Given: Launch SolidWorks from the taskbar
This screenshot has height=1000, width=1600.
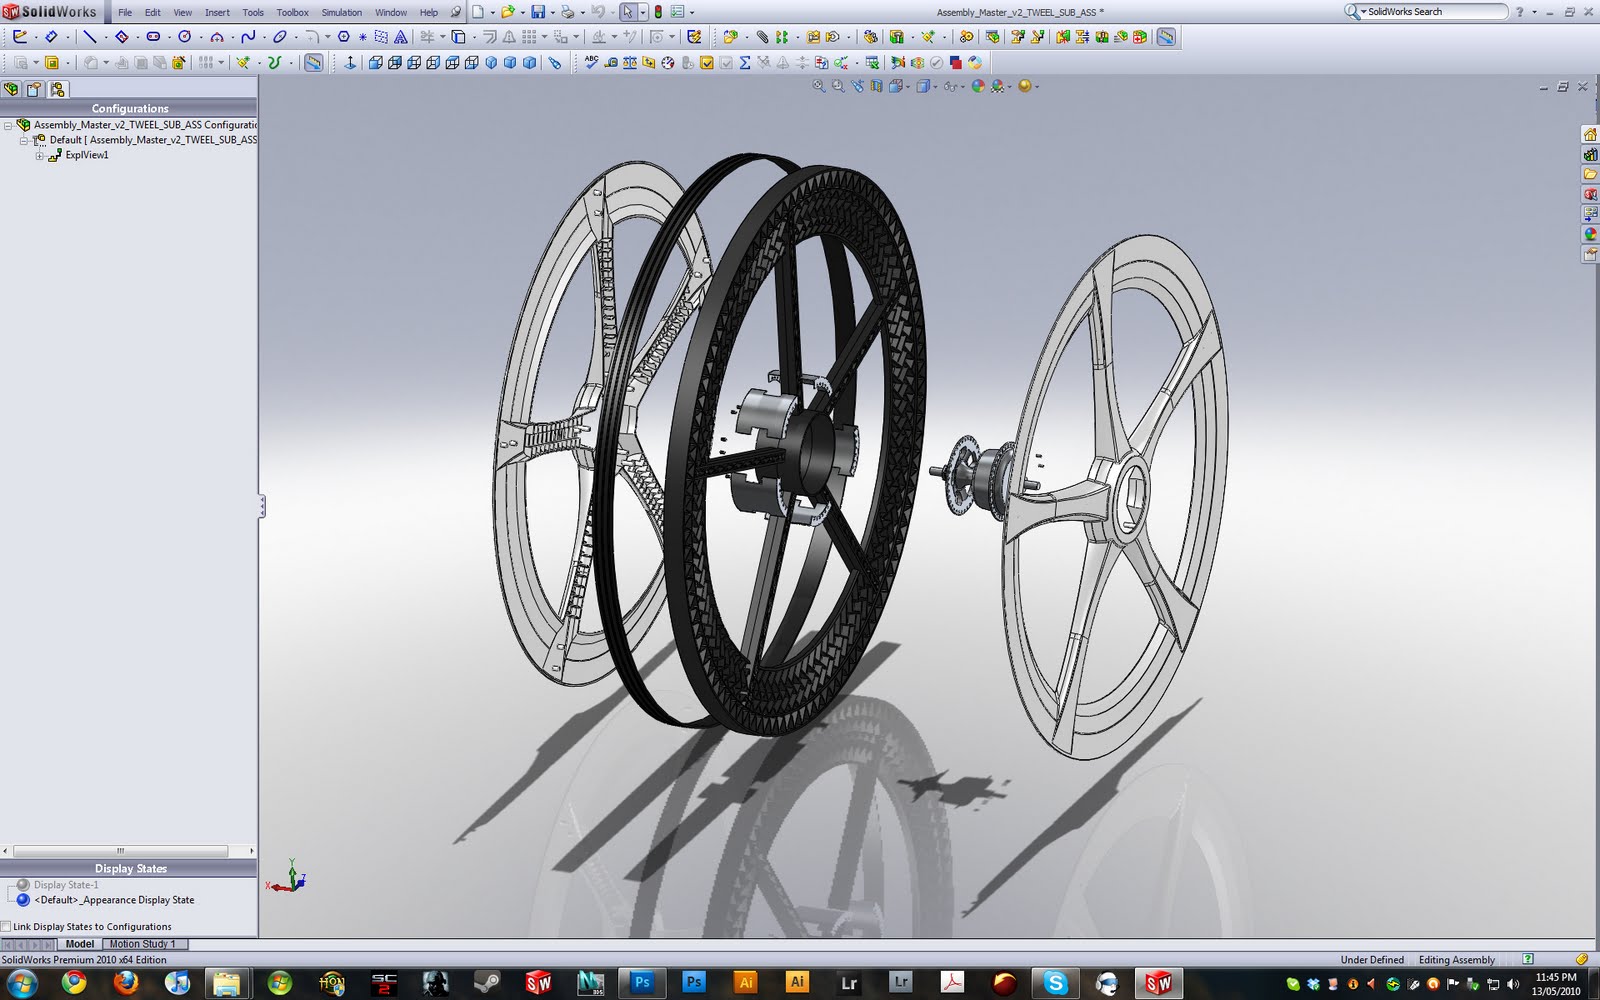Looking at the screenshot, I should (540, 981).
